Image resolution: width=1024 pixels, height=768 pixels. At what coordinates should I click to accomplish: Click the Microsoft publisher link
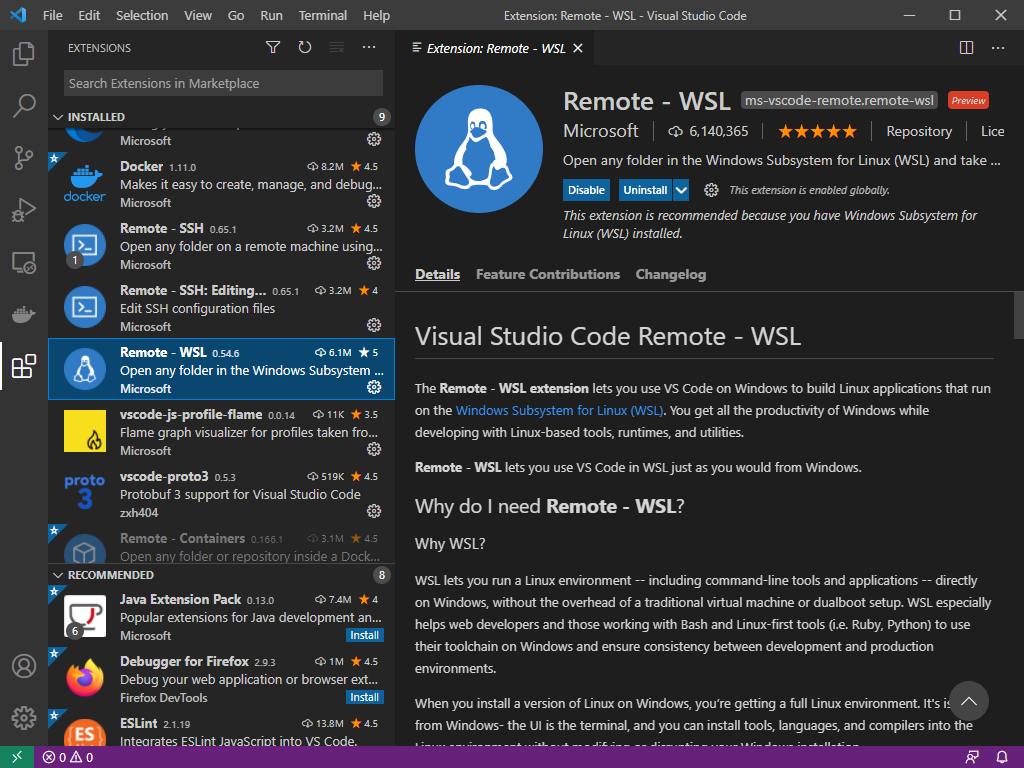tap(601, 131)
